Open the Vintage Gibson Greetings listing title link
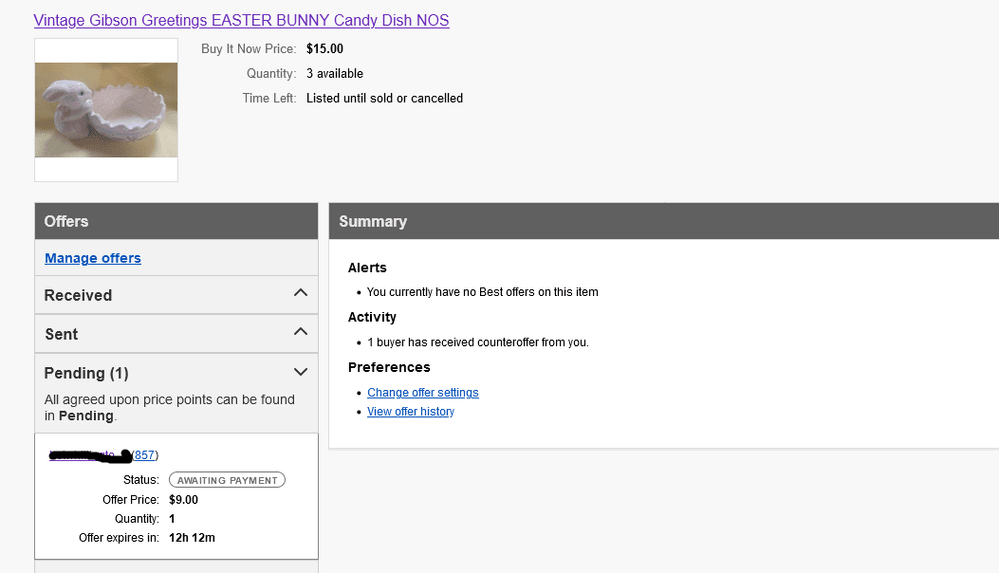The height and width of the screenshot is (573, 999). point(241,20)
